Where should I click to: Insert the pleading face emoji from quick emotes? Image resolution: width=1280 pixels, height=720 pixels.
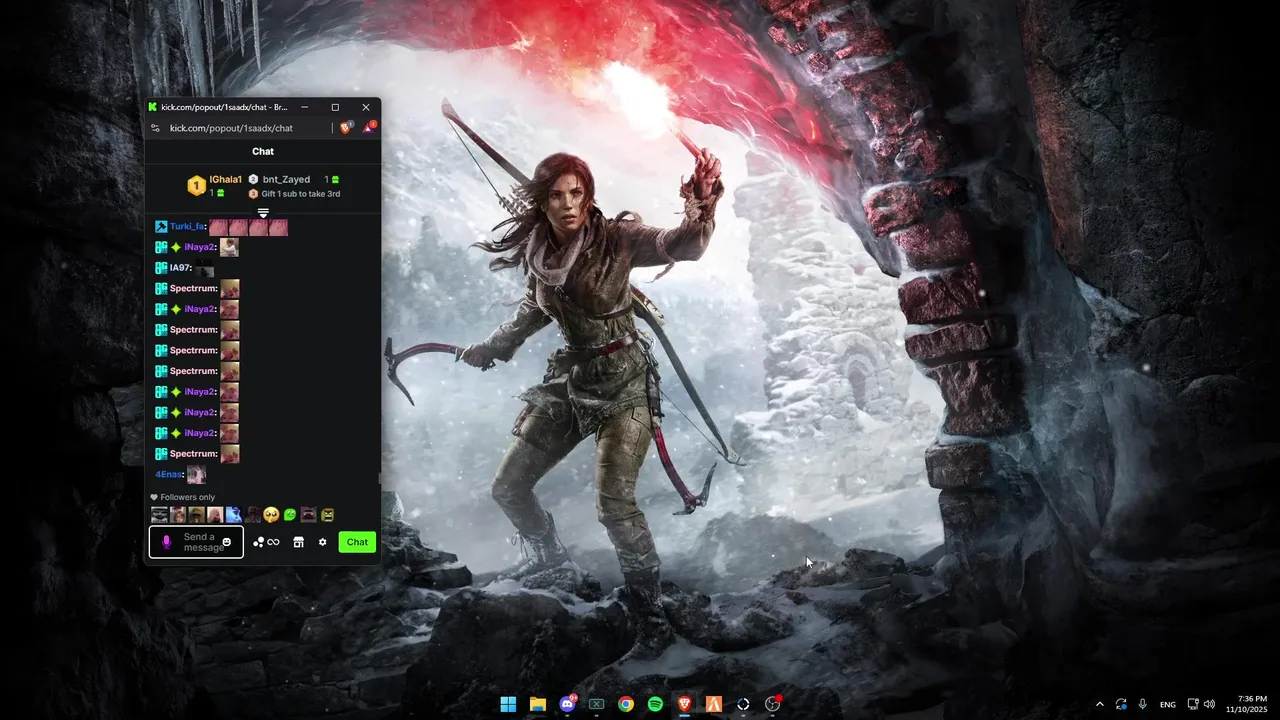click(271, 515)
